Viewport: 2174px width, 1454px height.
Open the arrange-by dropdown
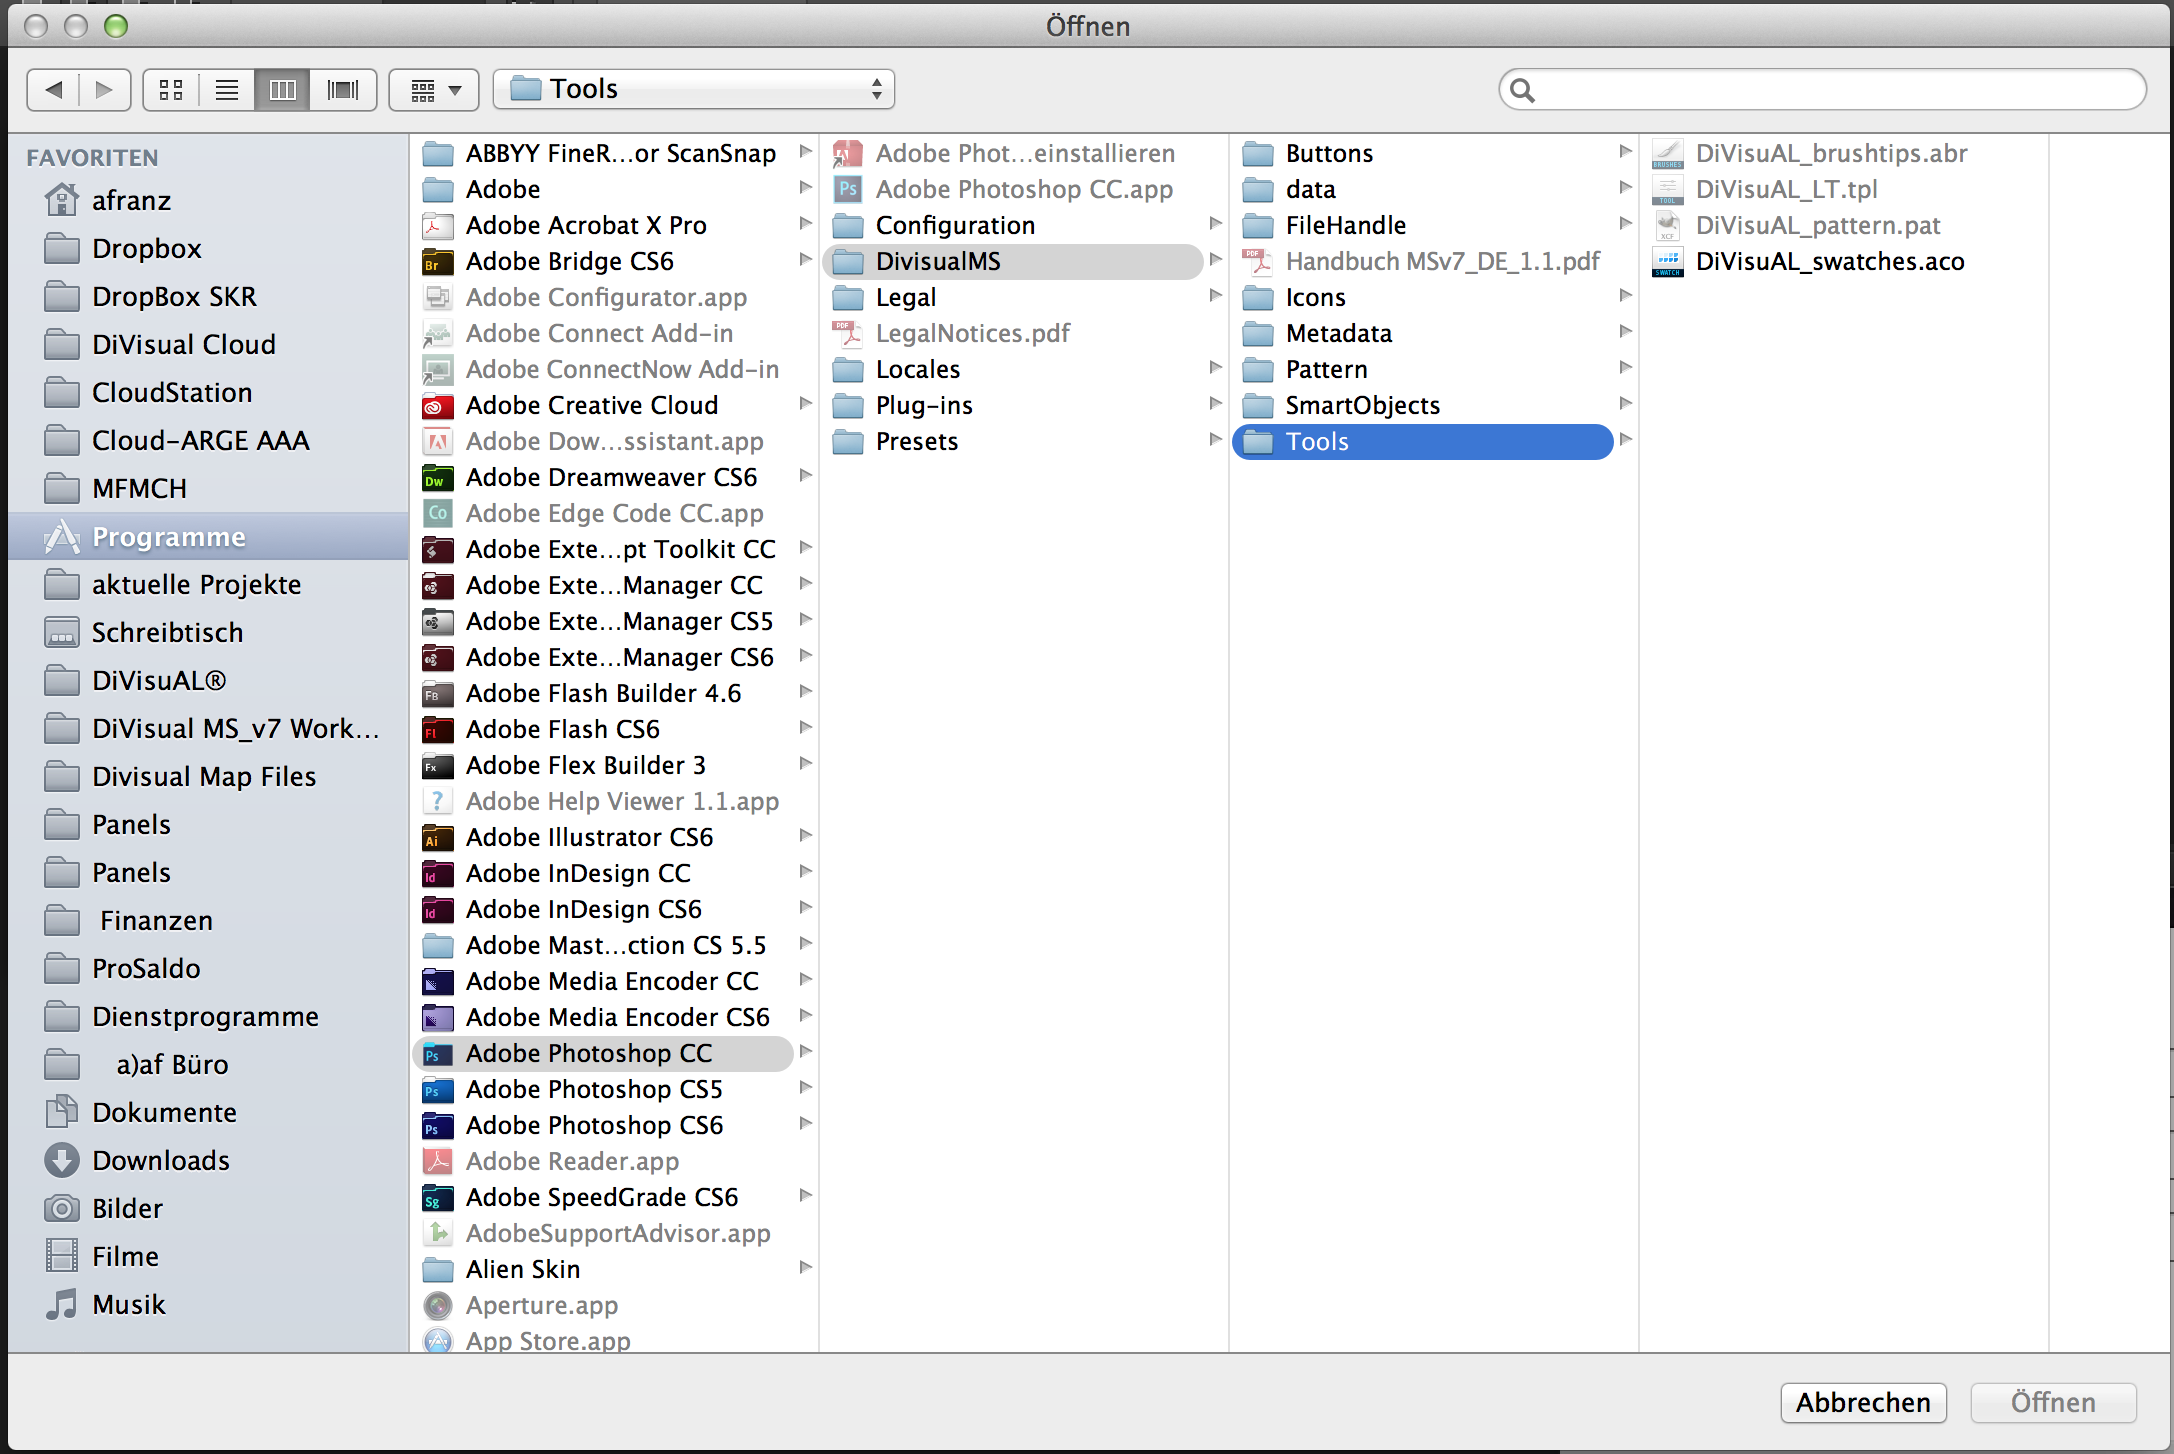[435, 90]
